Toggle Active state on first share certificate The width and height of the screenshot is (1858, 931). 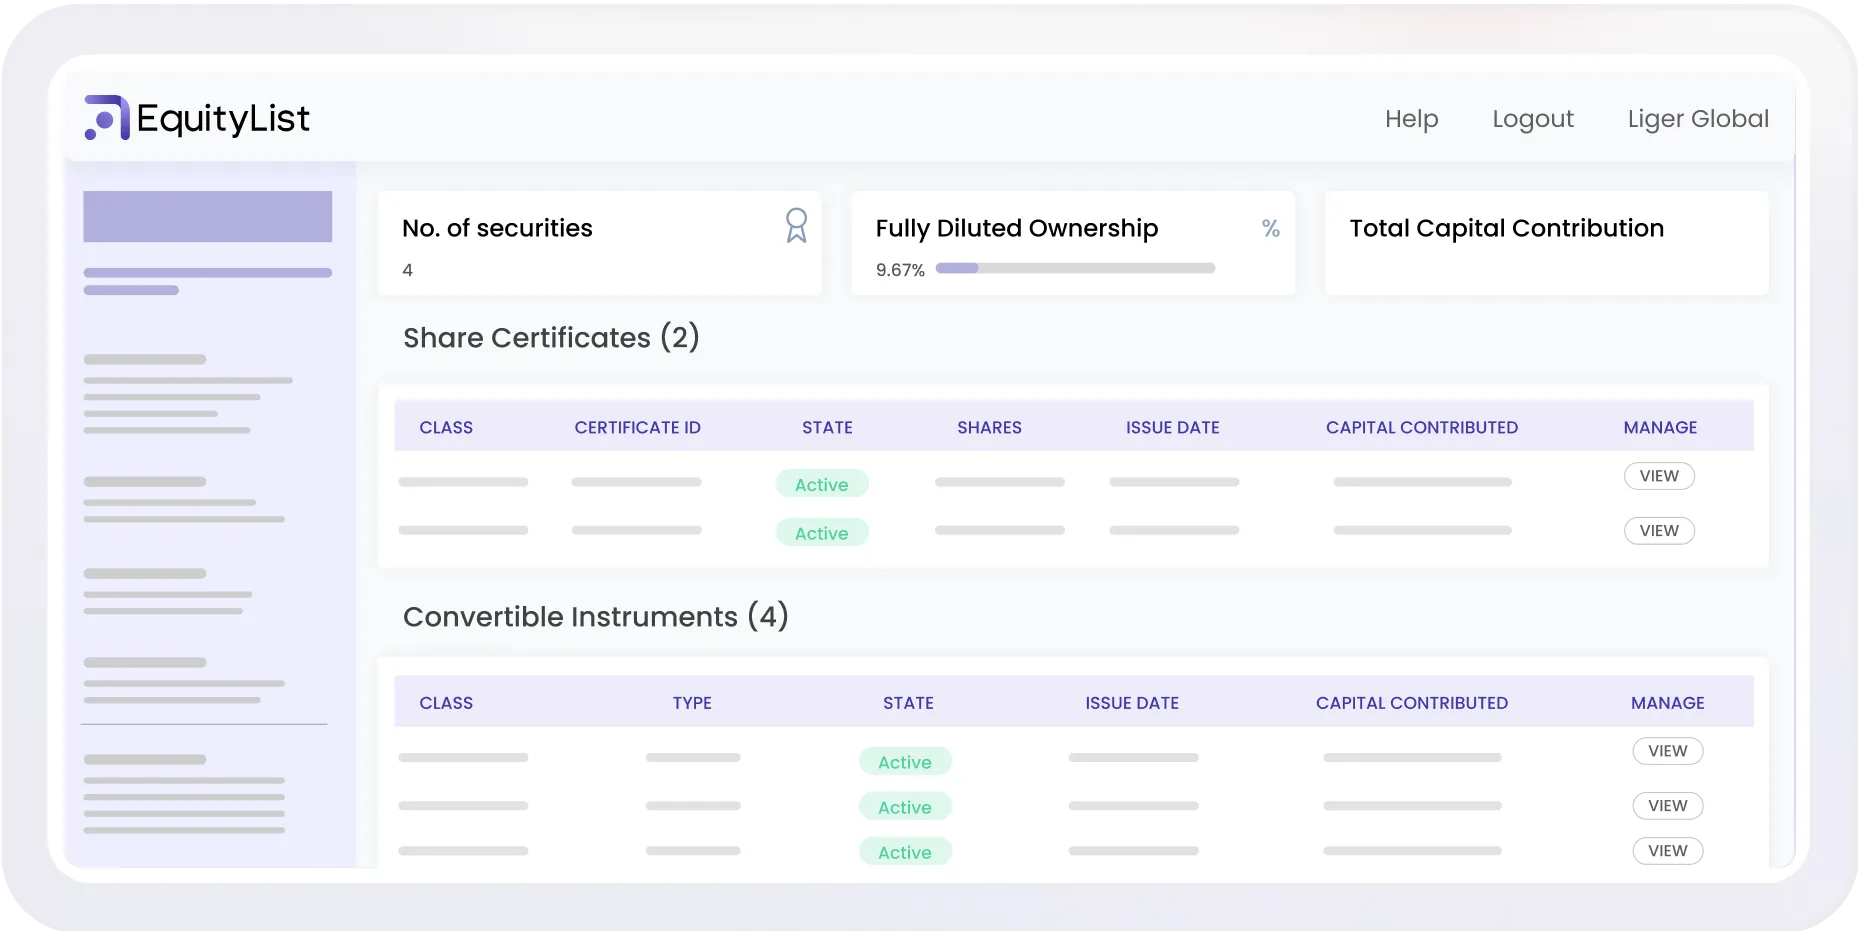tap(821, 483)
